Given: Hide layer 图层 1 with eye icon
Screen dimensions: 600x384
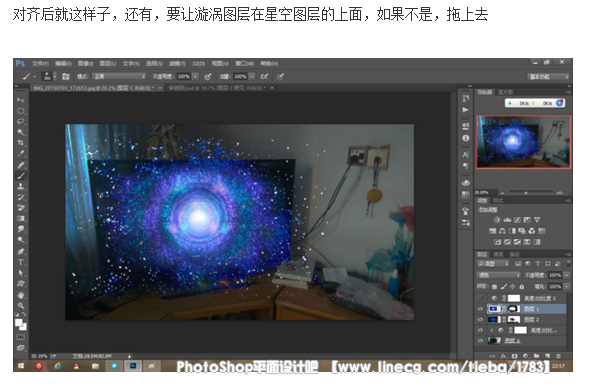Looking at the screenshot, I should 480,309.
